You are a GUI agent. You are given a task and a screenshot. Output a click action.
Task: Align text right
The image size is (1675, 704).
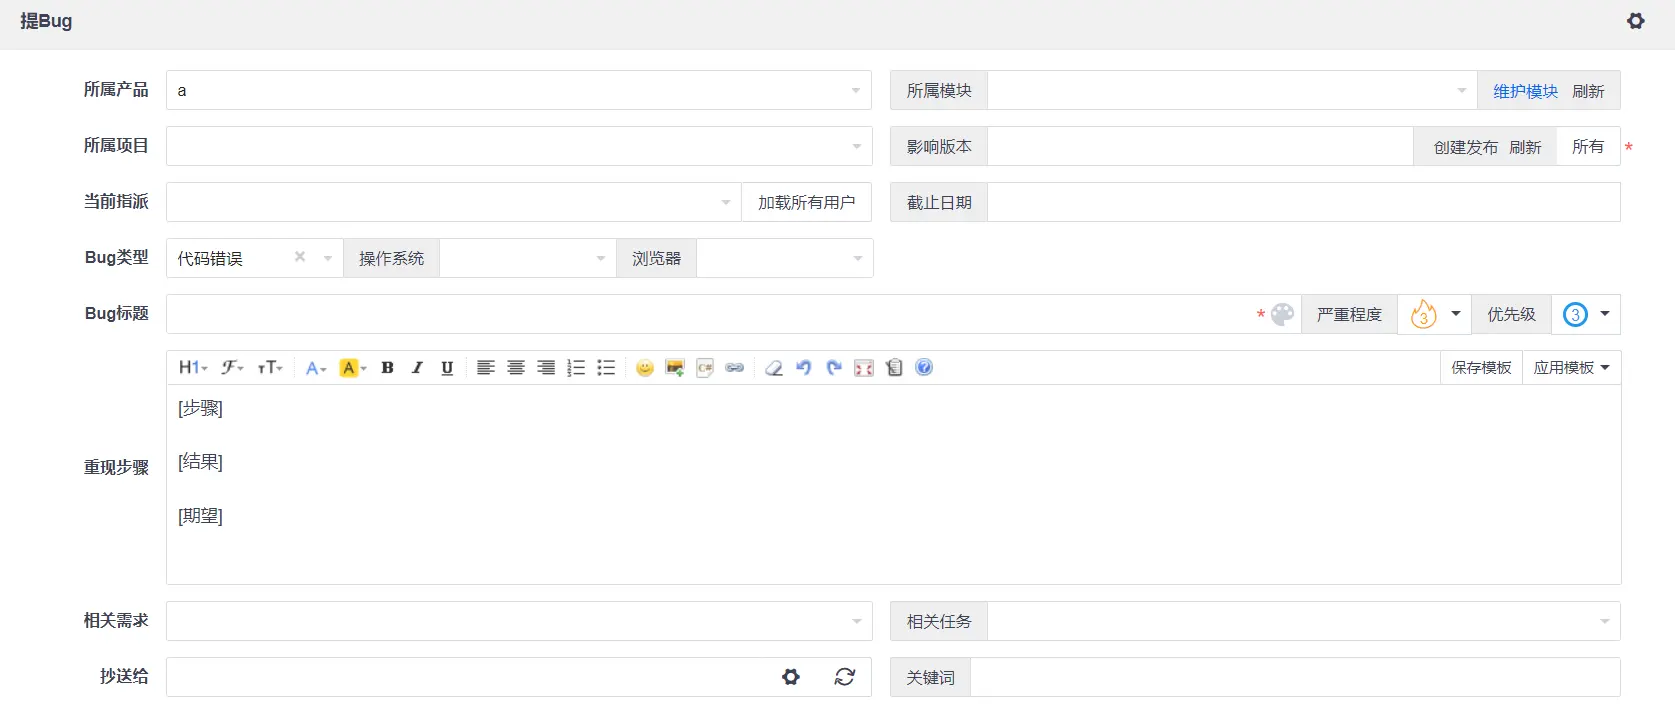(546, 368)
